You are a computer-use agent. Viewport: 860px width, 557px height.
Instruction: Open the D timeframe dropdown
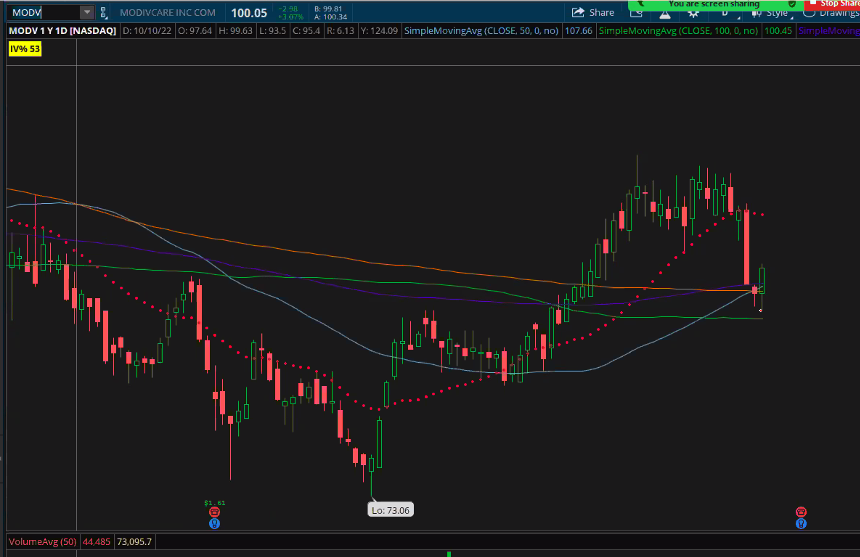727,14
